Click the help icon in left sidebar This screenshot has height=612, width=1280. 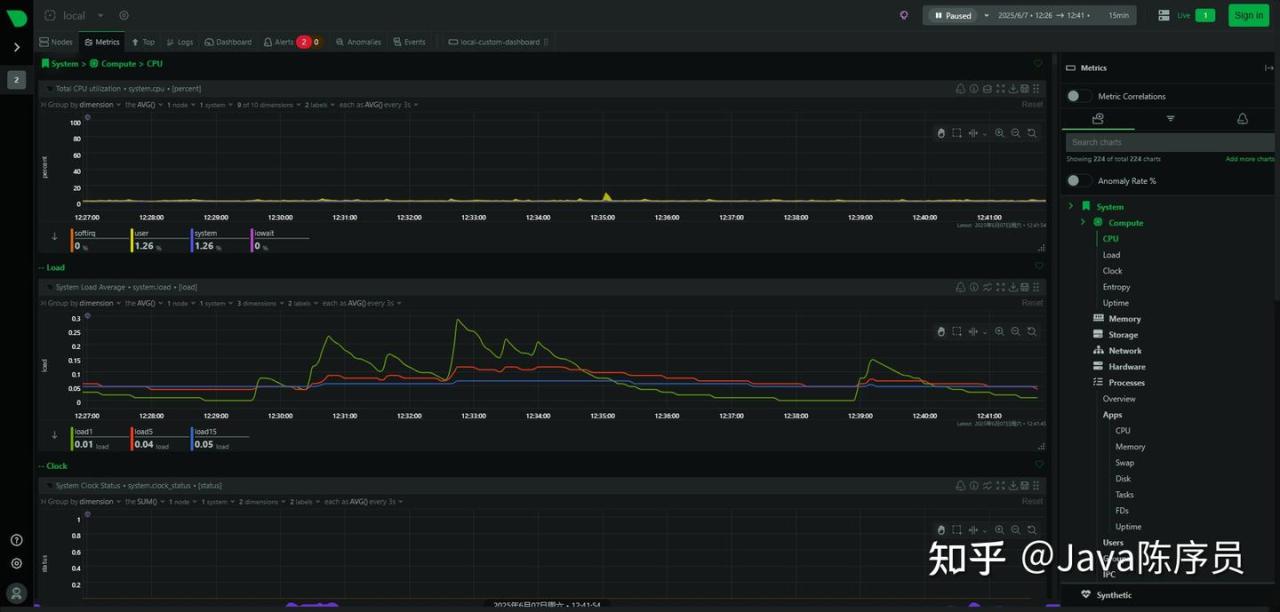click(x=16, y=540)
